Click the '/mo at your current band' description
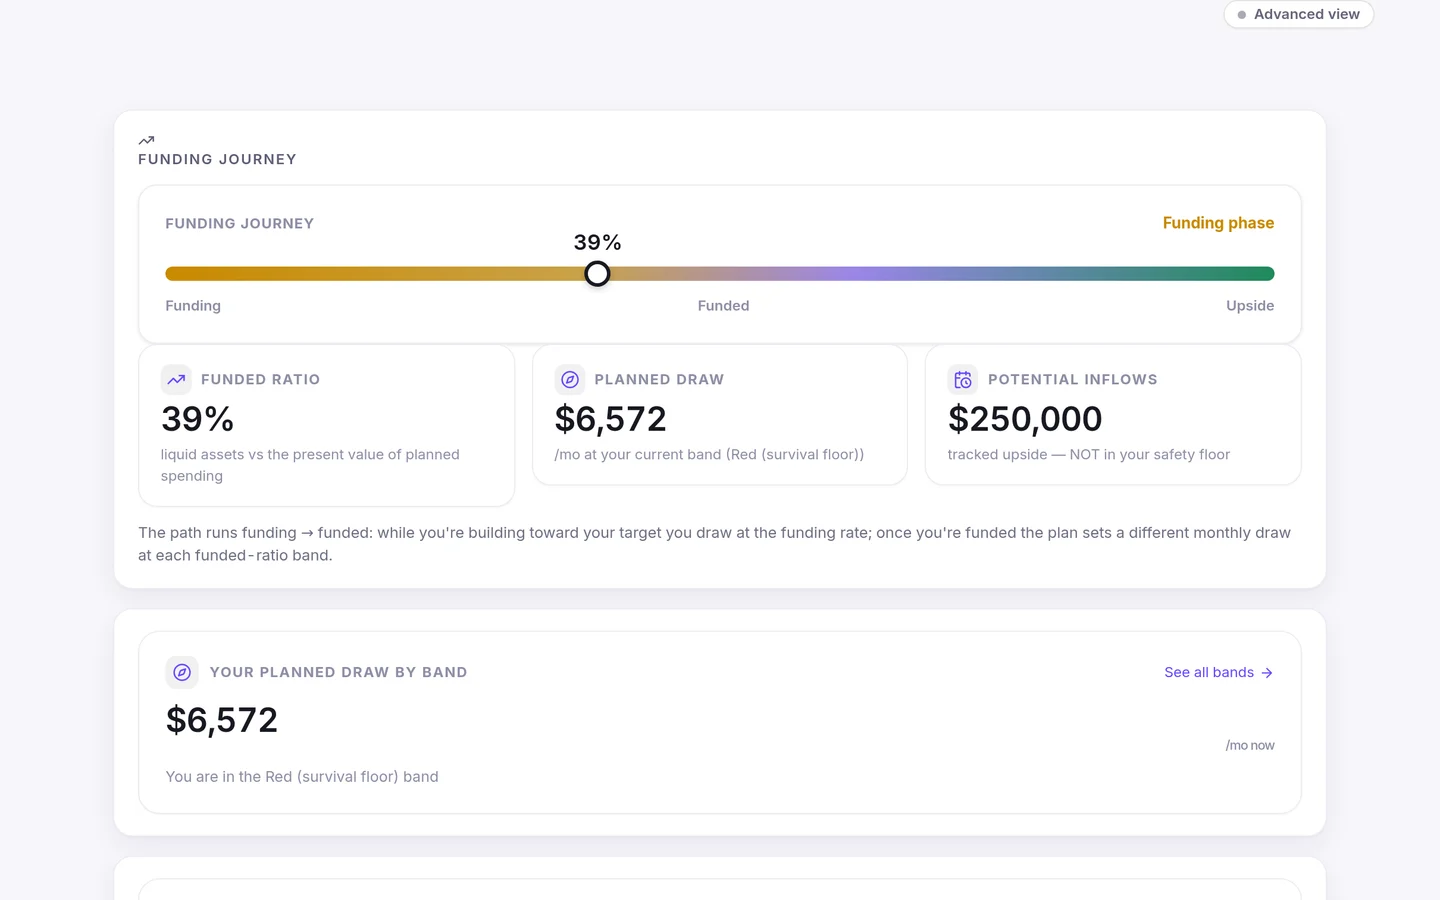 (x=709, y=455)
